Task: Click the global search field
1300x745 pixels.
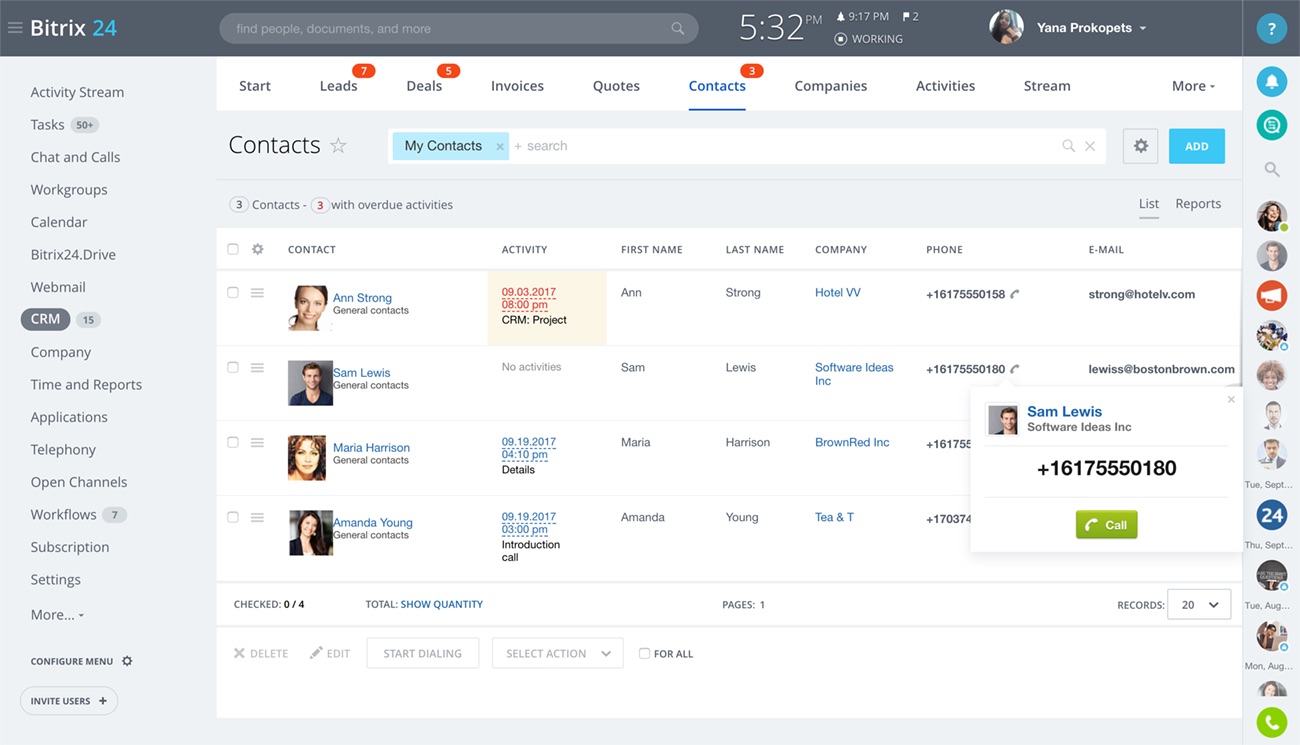Action: [450, 29]
